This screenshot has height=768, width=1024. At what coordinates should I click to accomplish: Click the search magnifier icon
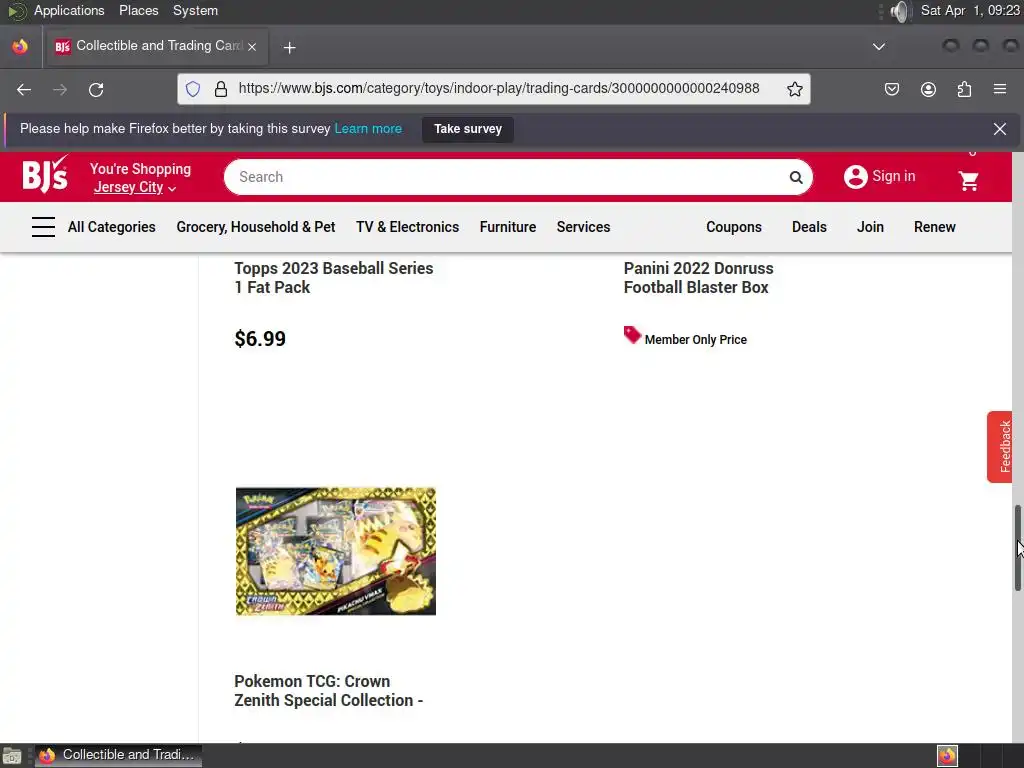pyautogui.click(x=795, y=177)
